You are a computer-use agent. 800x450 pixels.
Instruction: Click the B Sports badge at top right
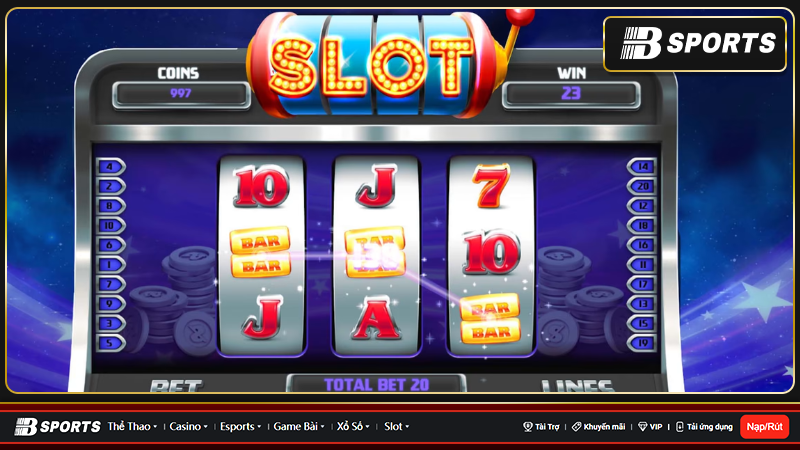(x=695, y=43)
